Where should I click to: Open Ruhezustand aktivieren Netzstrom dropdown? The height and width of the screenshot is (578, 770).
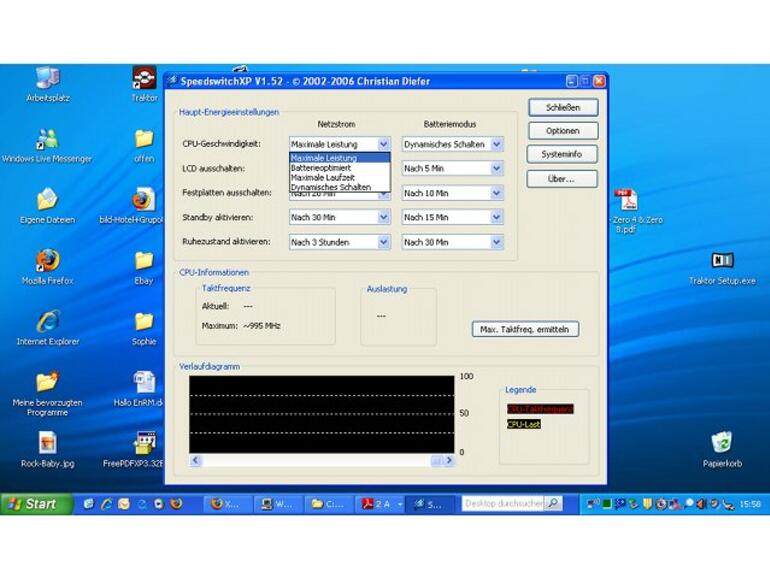(x=383, y=242)
